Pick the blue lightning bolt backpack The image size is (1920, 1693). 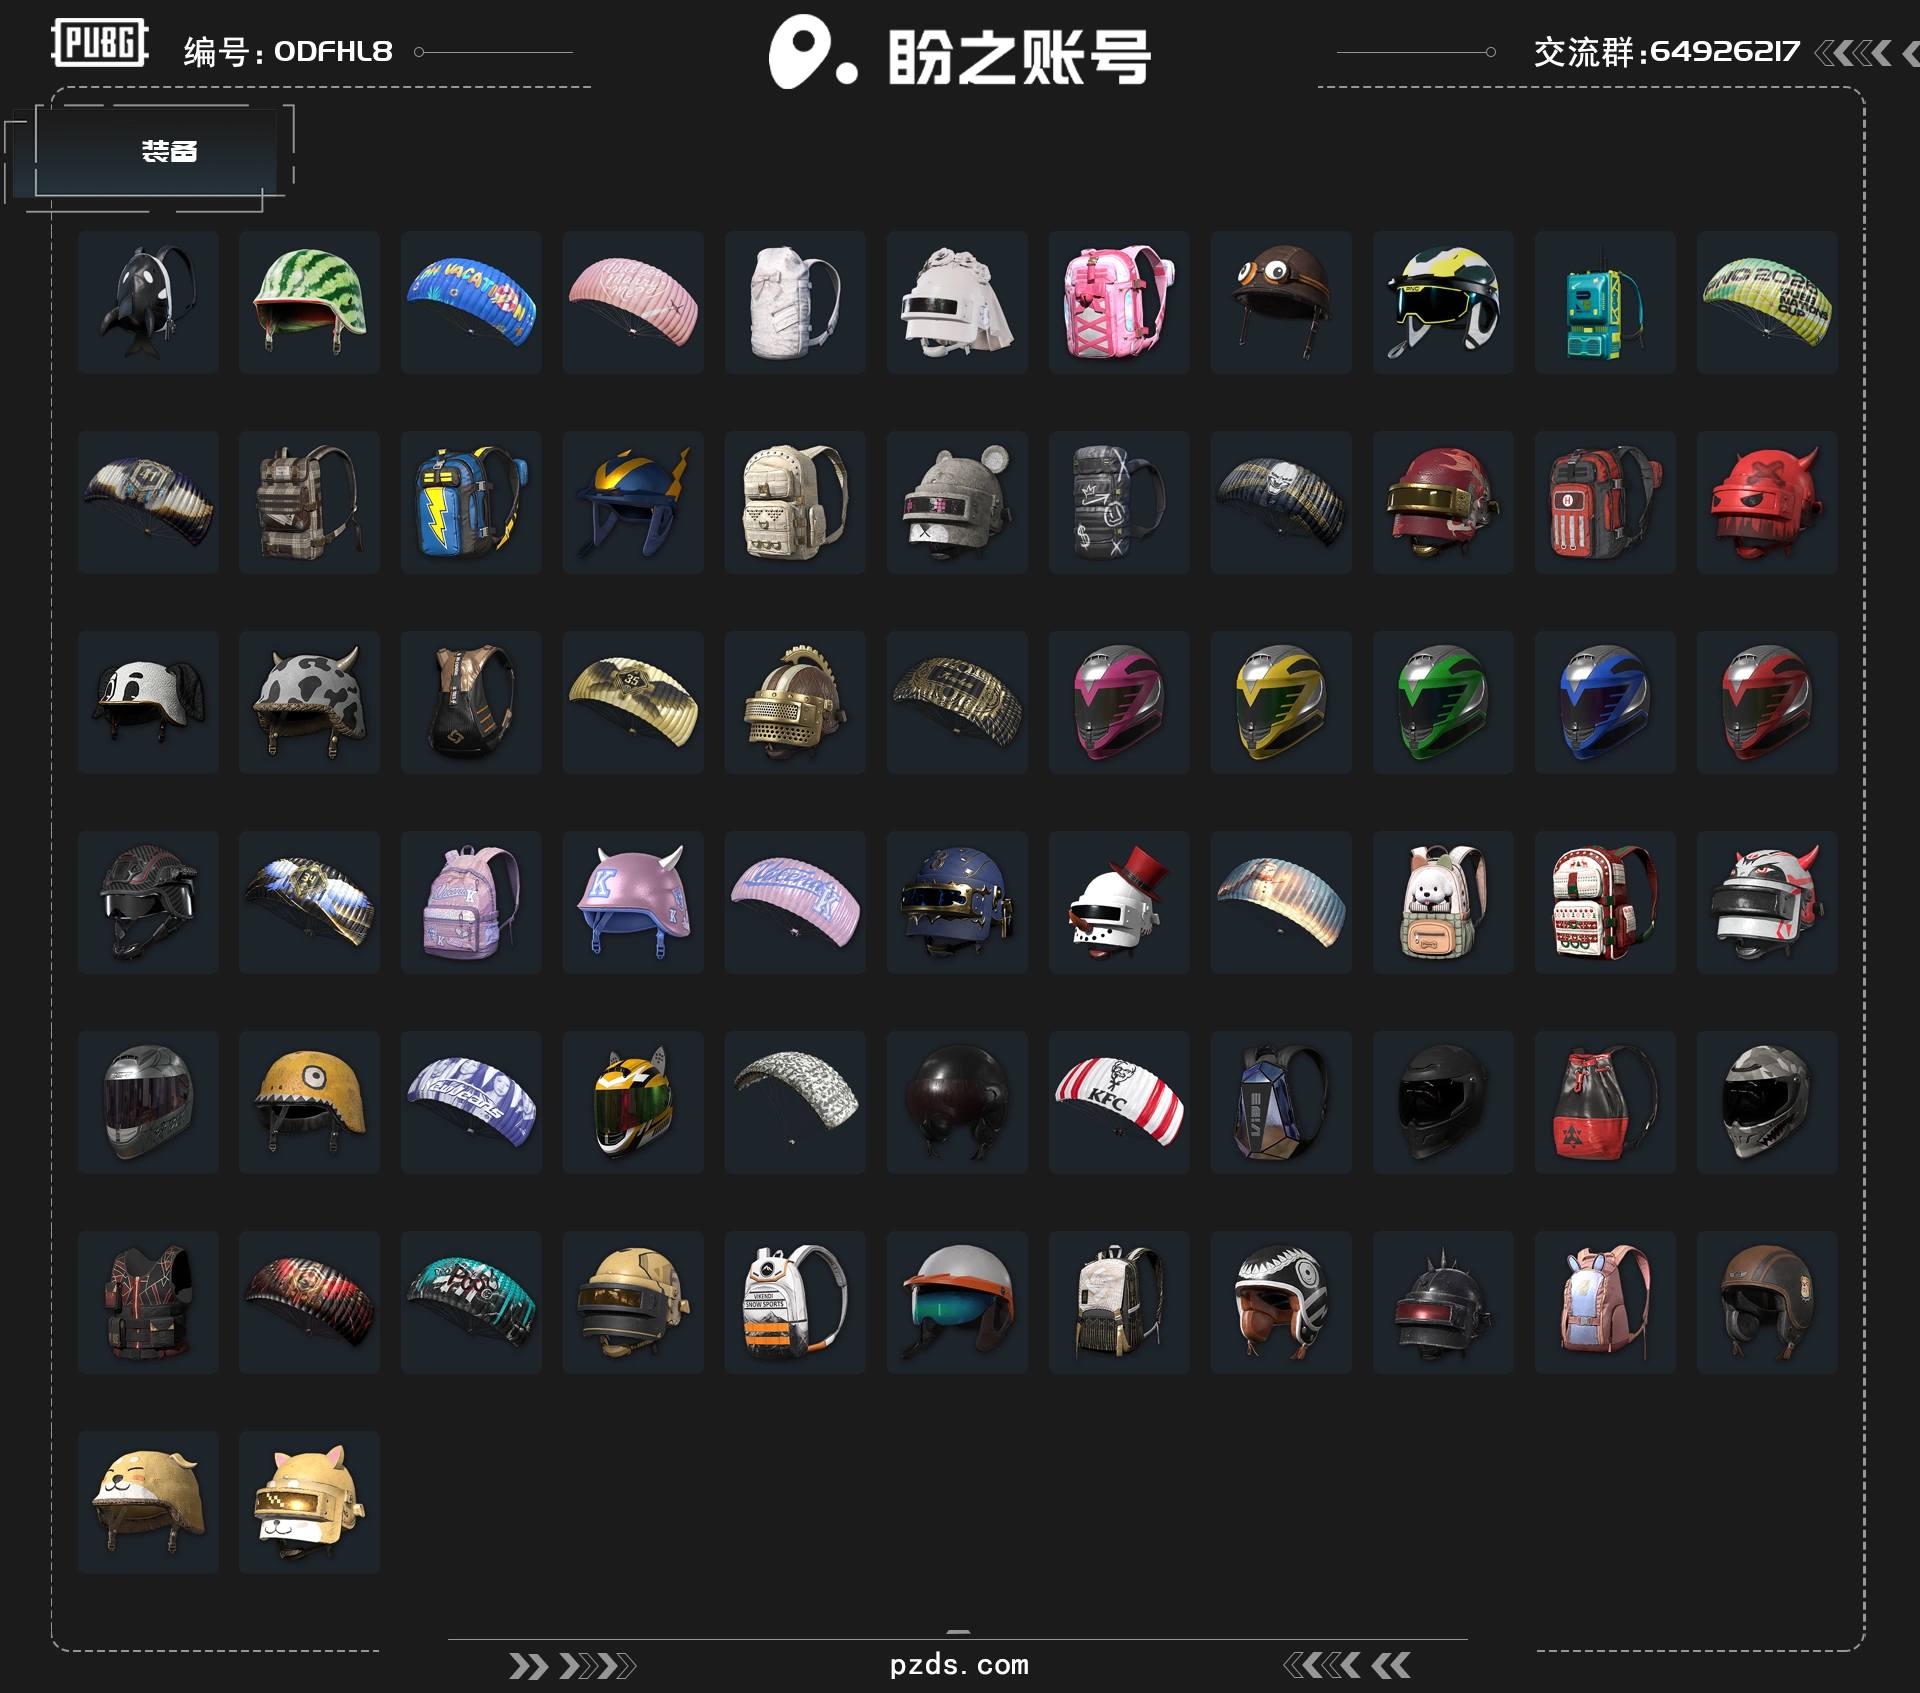471,502
